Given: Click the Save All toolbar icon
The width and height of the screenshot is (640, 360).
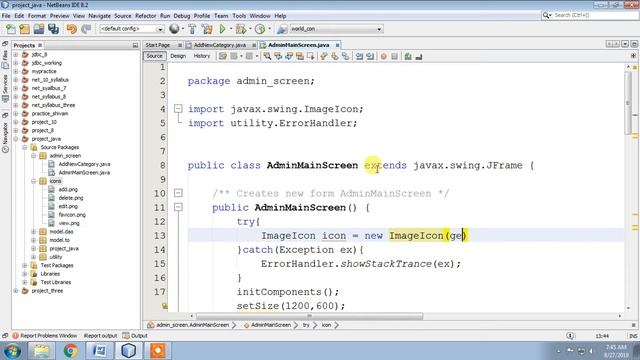Looking at the screenshot, I should [x=53, y=29].
